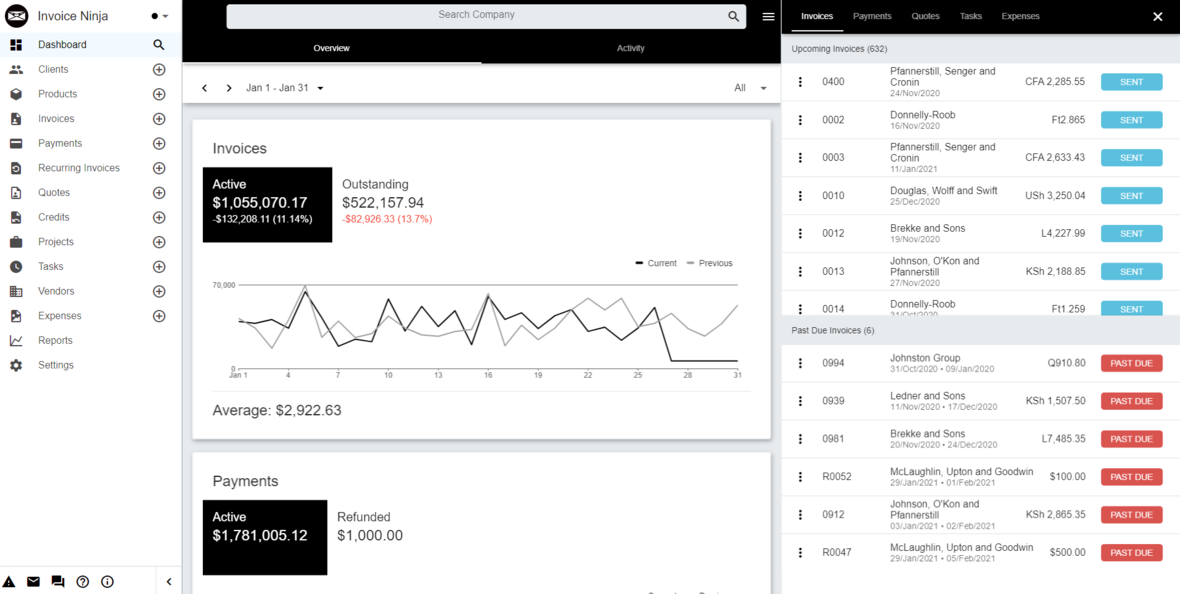Collapse the sidebar with chevron arrow
The height and width of the screenshot is (594, 1180).
coord(169,581)
